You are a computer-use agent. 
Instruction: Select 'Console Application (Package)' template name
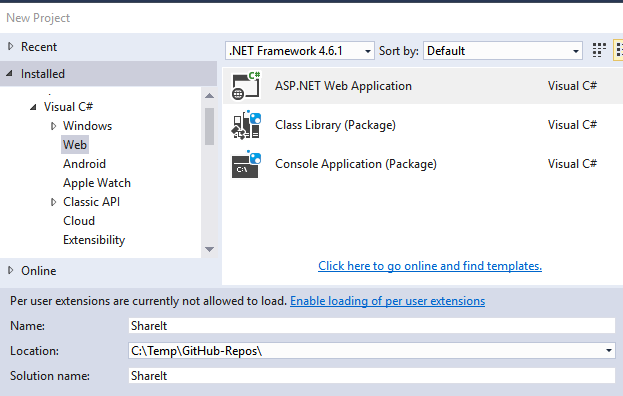(x=356, y=164)
